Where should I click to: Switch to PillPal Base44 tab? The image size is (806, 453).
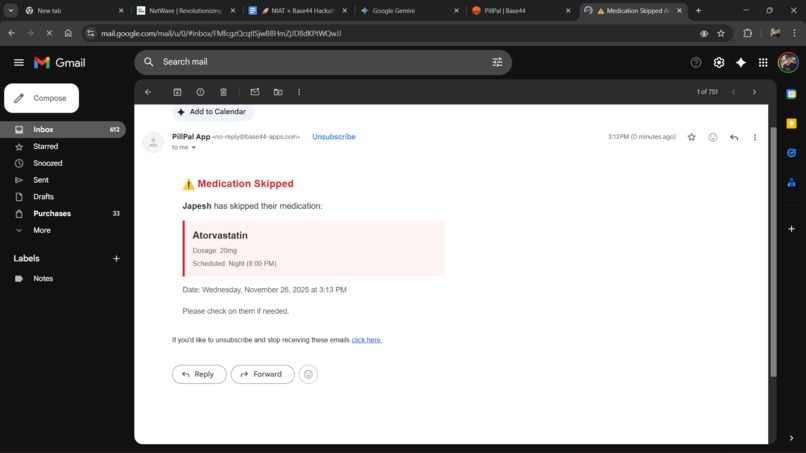(521, 10)
